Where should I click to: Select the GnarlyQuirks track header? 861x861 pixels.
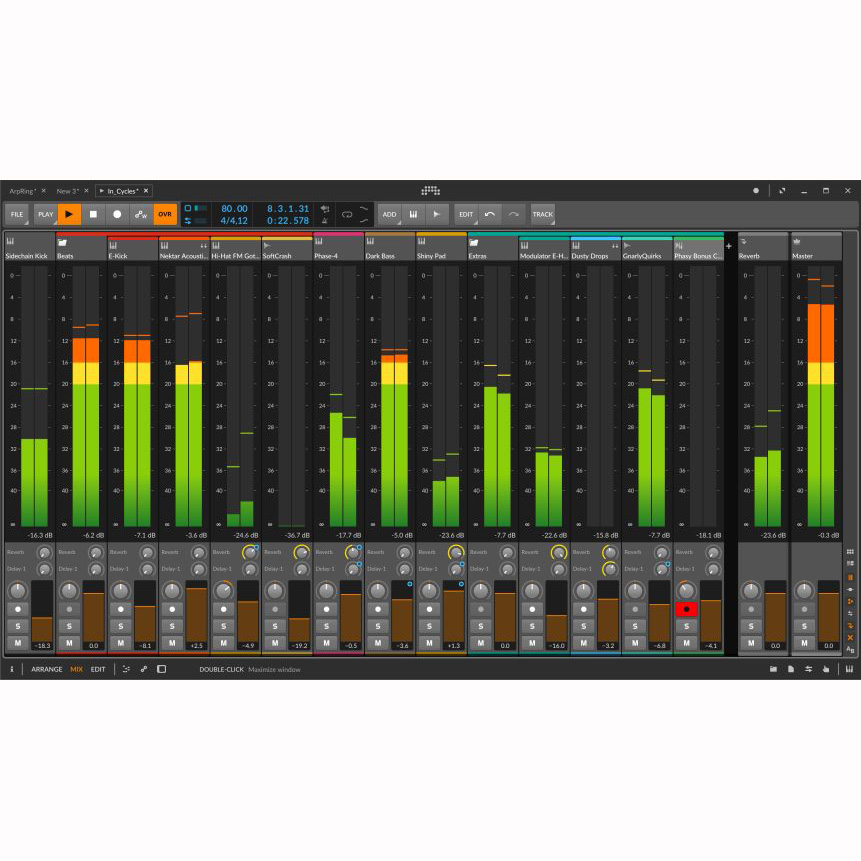647,249
